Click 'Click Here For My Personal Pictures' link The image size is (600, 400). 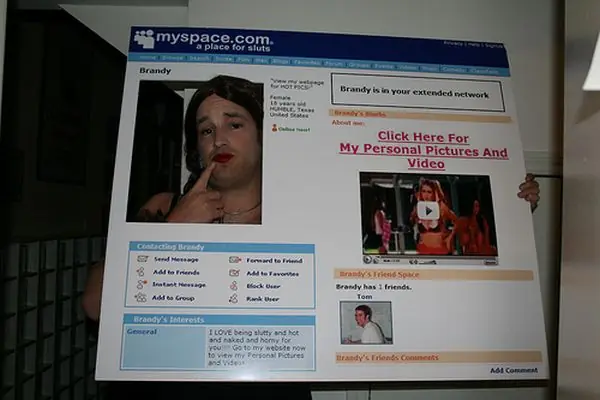(x=424, y=150)
